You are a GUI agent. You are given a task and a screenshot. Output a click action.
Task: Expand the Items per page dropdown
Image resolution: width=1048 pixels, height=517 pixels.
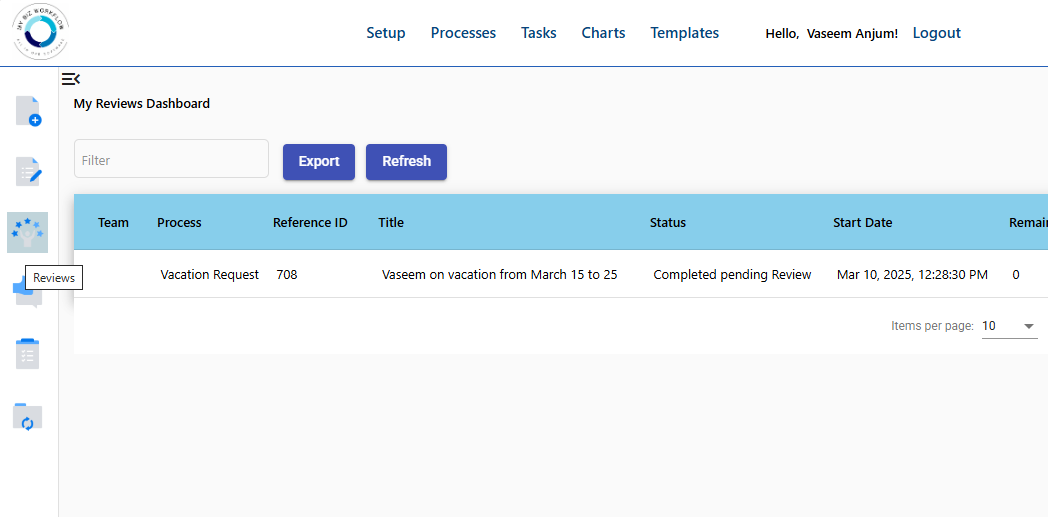click(1009, 326)
